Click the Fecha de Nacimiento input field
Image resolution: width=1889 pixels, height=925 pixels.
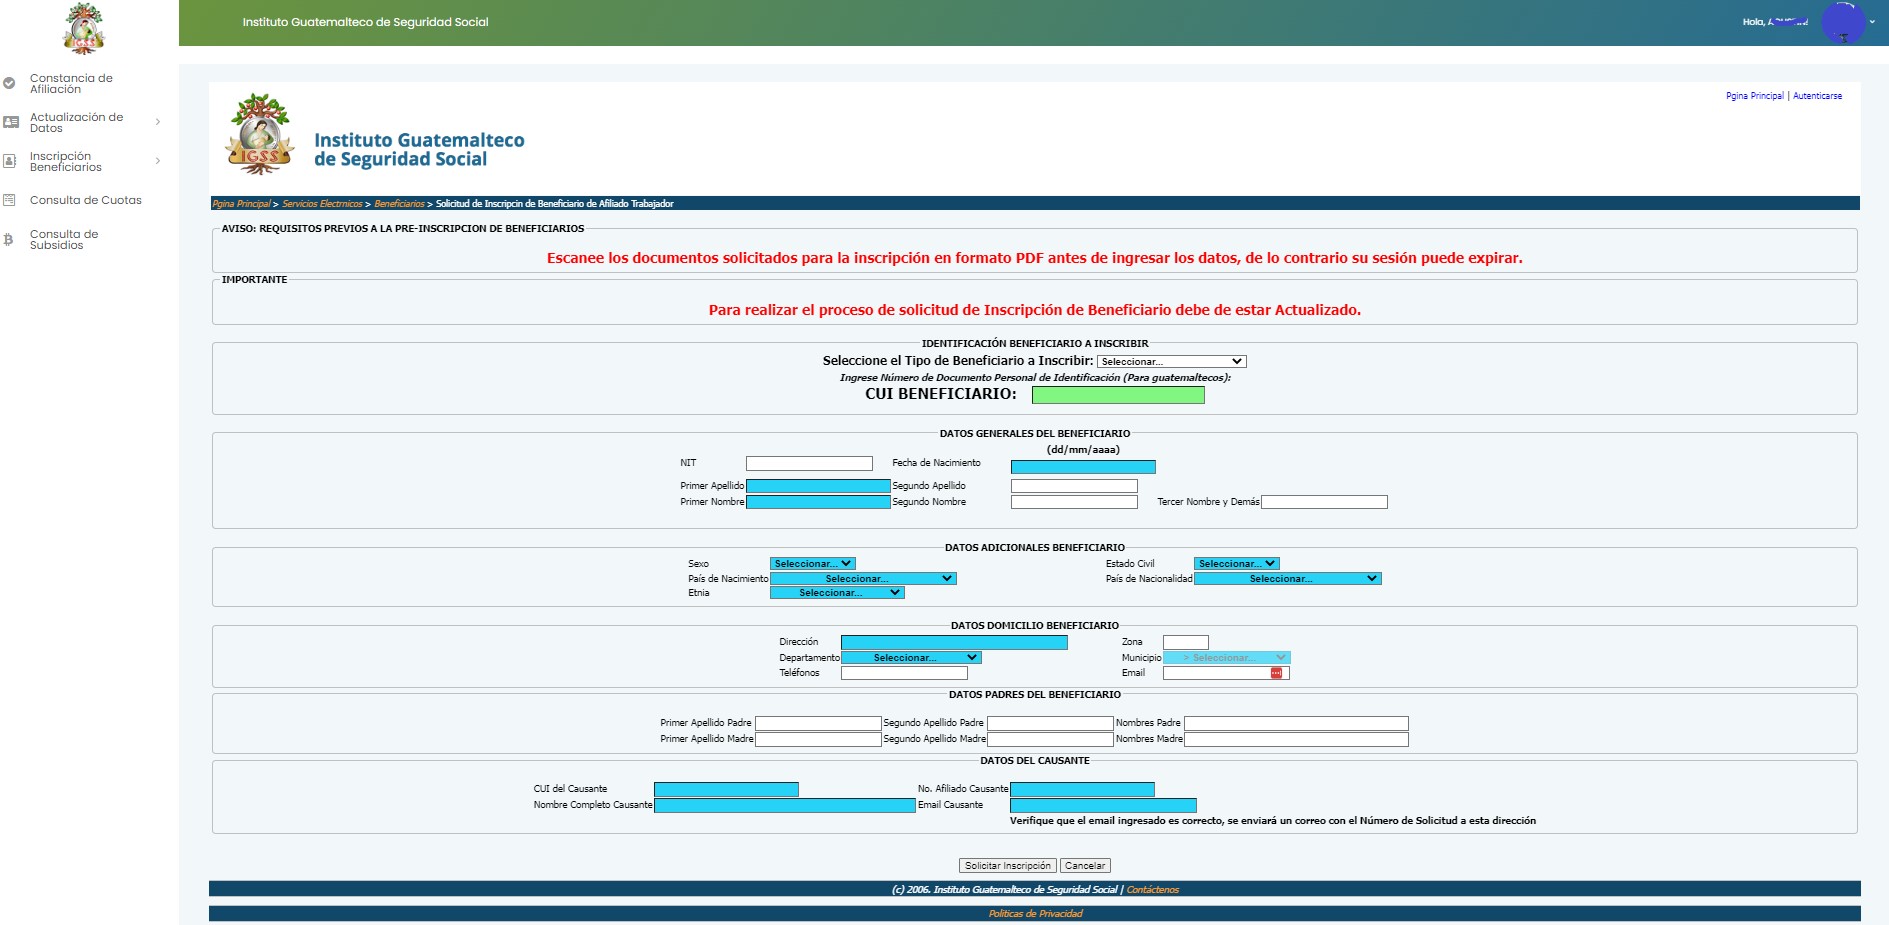pos(1083,467)
